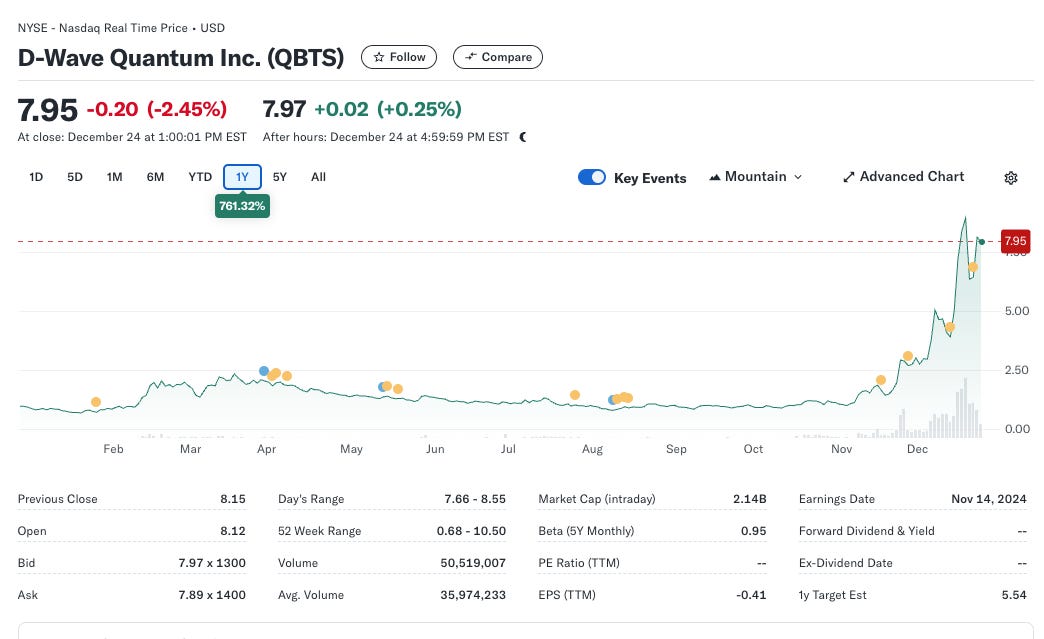Image resolution: width=1044 pixels, height=639 pixels.
Task: Click the 1y Target Est value 5.54
Action: tap(1014, 595)
